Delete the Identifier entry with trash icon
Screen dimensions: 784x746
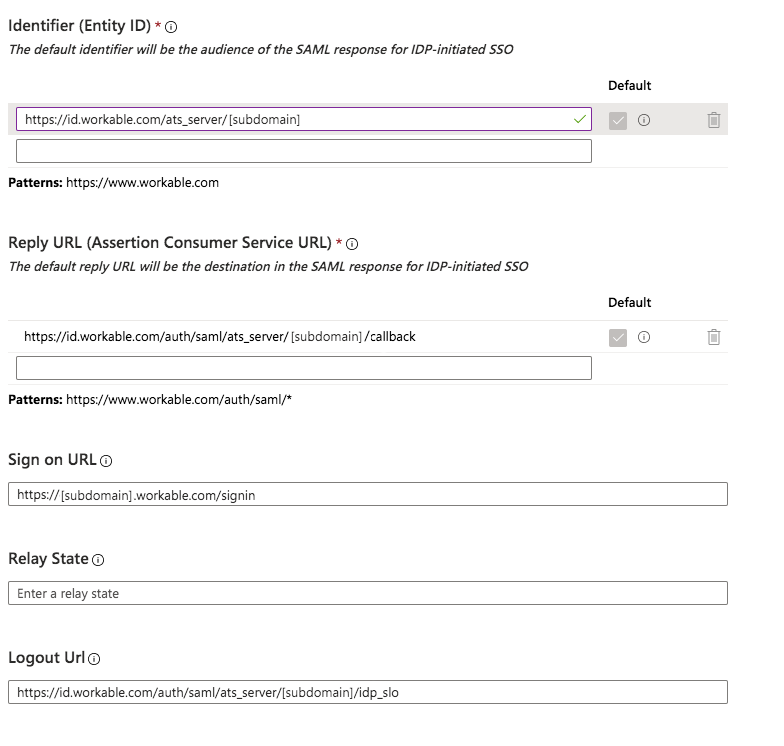click(x=714, y=120)
